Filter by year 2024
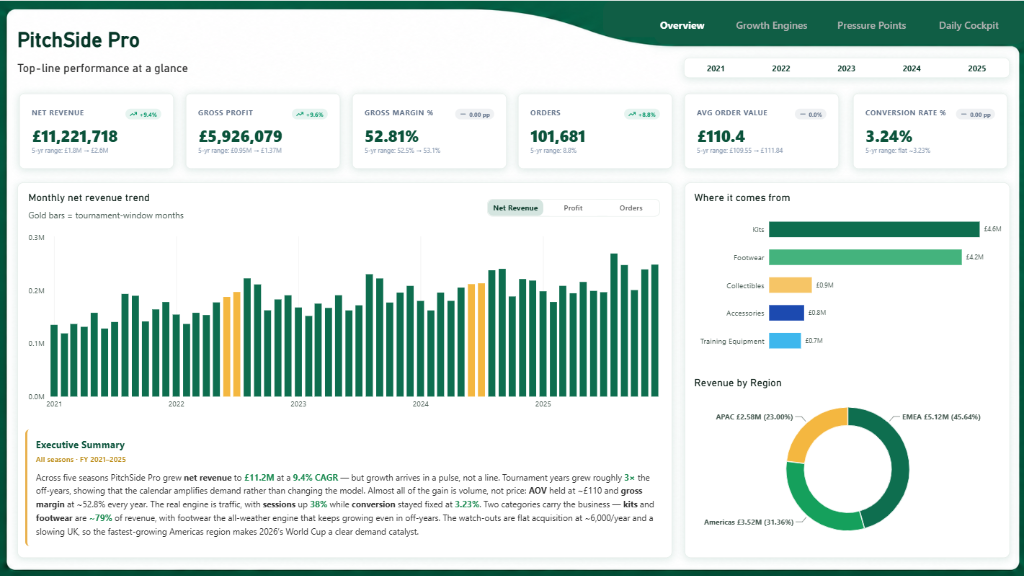This screenshot has width=1024, height=576. 912,68
